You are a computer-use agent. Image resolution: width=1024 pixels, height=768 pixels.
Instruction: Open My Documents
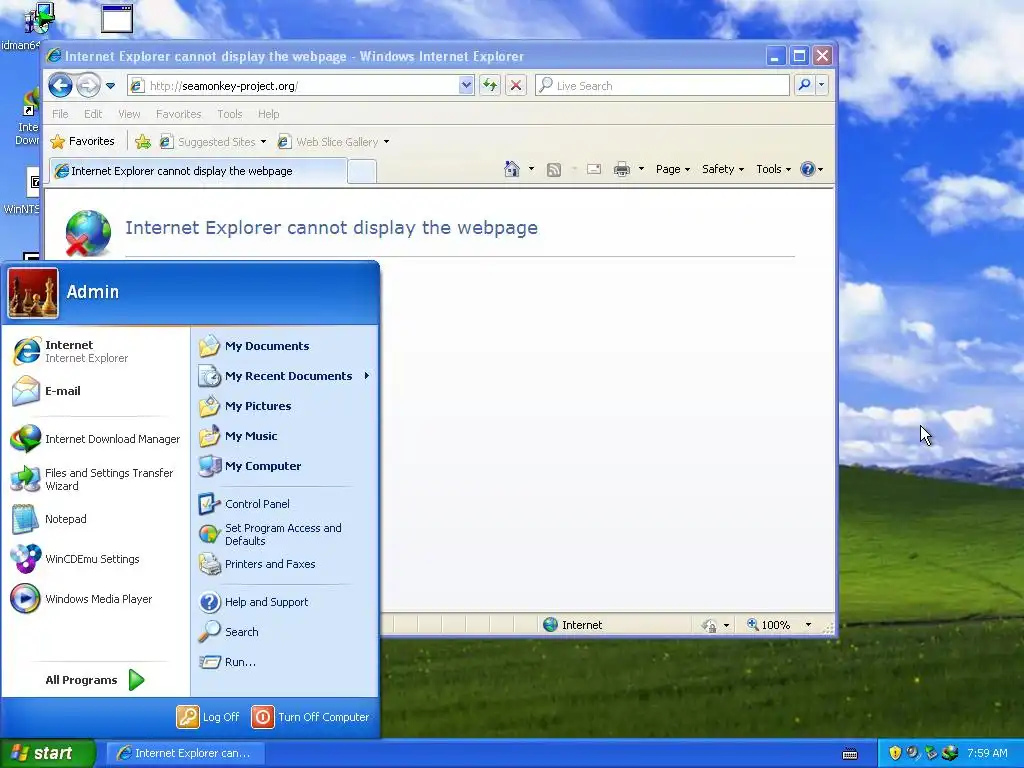pos(285,346)
